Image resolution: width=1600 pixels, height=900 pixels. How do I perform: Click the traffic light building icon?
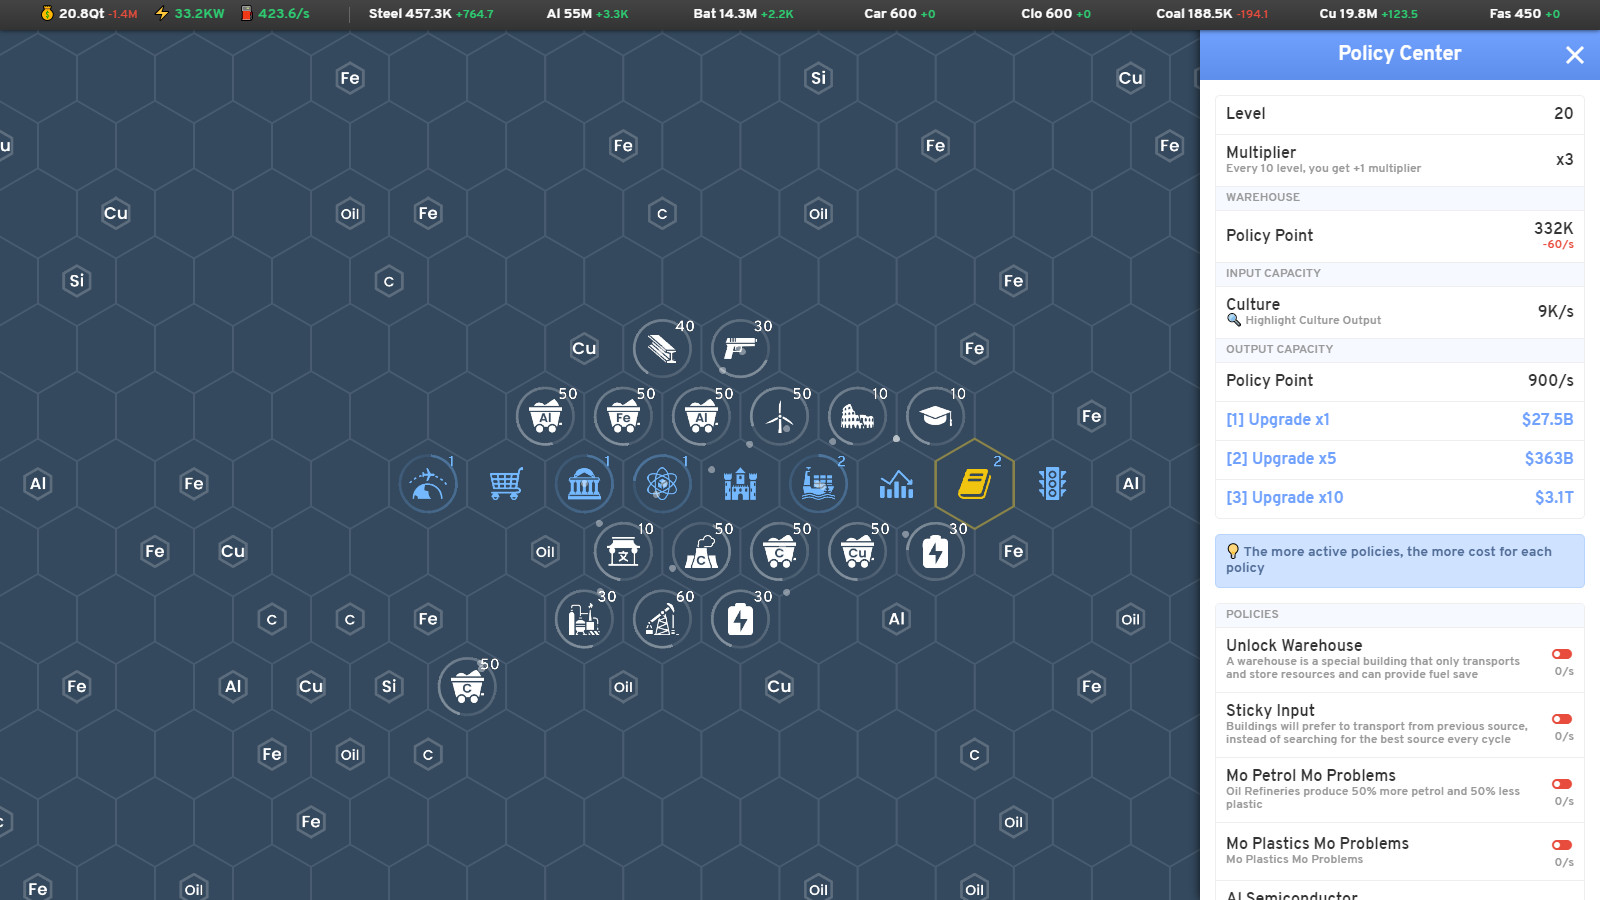(x=1052, y=484)
